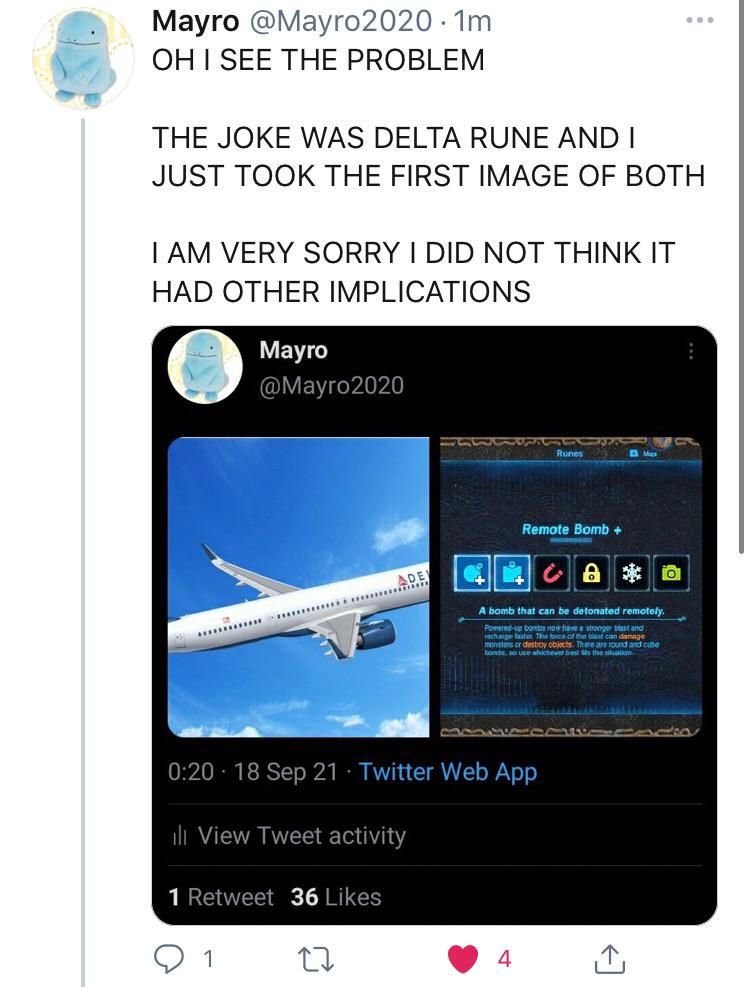Select the magnet Magnesis rune icon

coord(551,572)
